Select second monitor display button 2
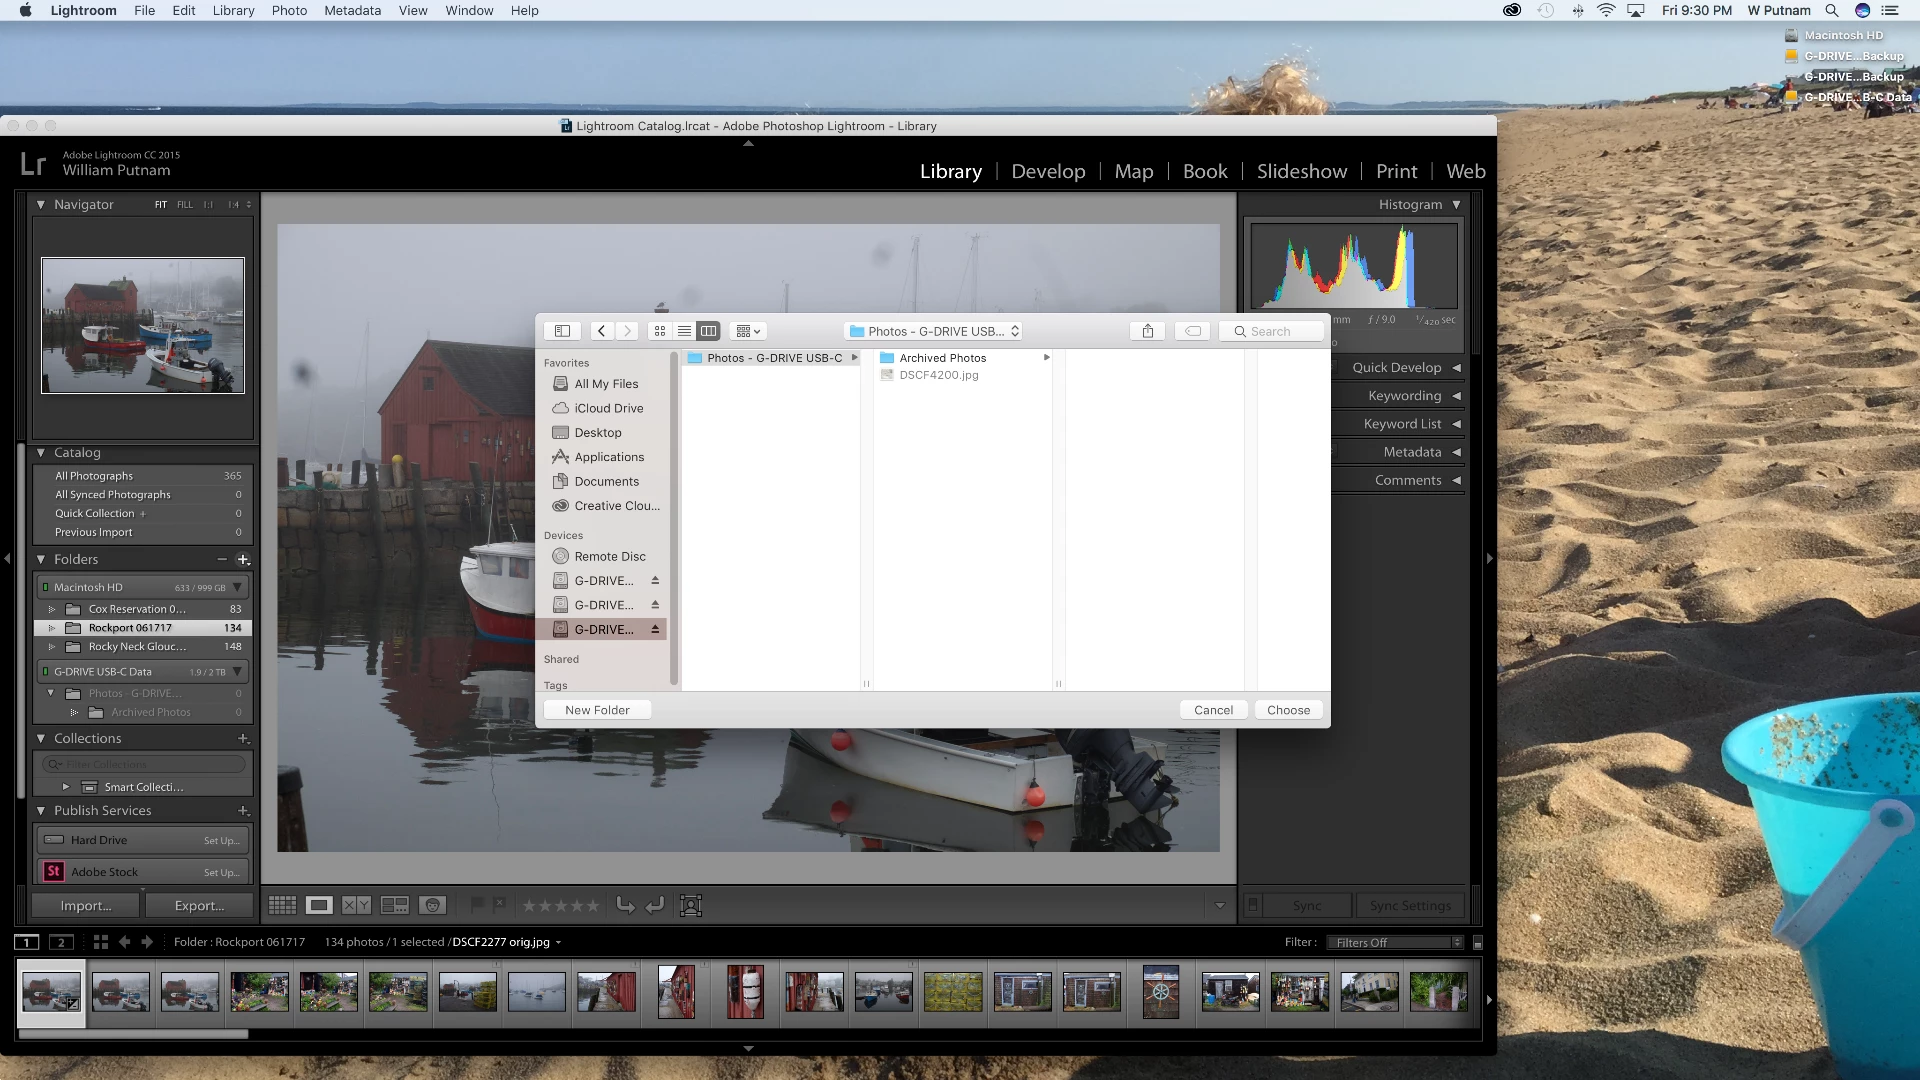 (x=61, y=942)
